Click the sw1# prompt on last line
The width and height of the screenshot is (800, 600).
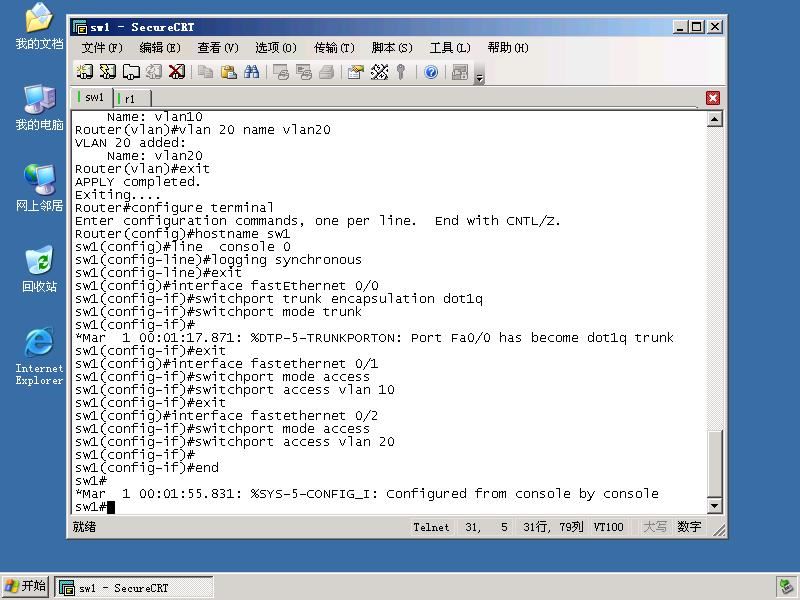tap(90, 507)
